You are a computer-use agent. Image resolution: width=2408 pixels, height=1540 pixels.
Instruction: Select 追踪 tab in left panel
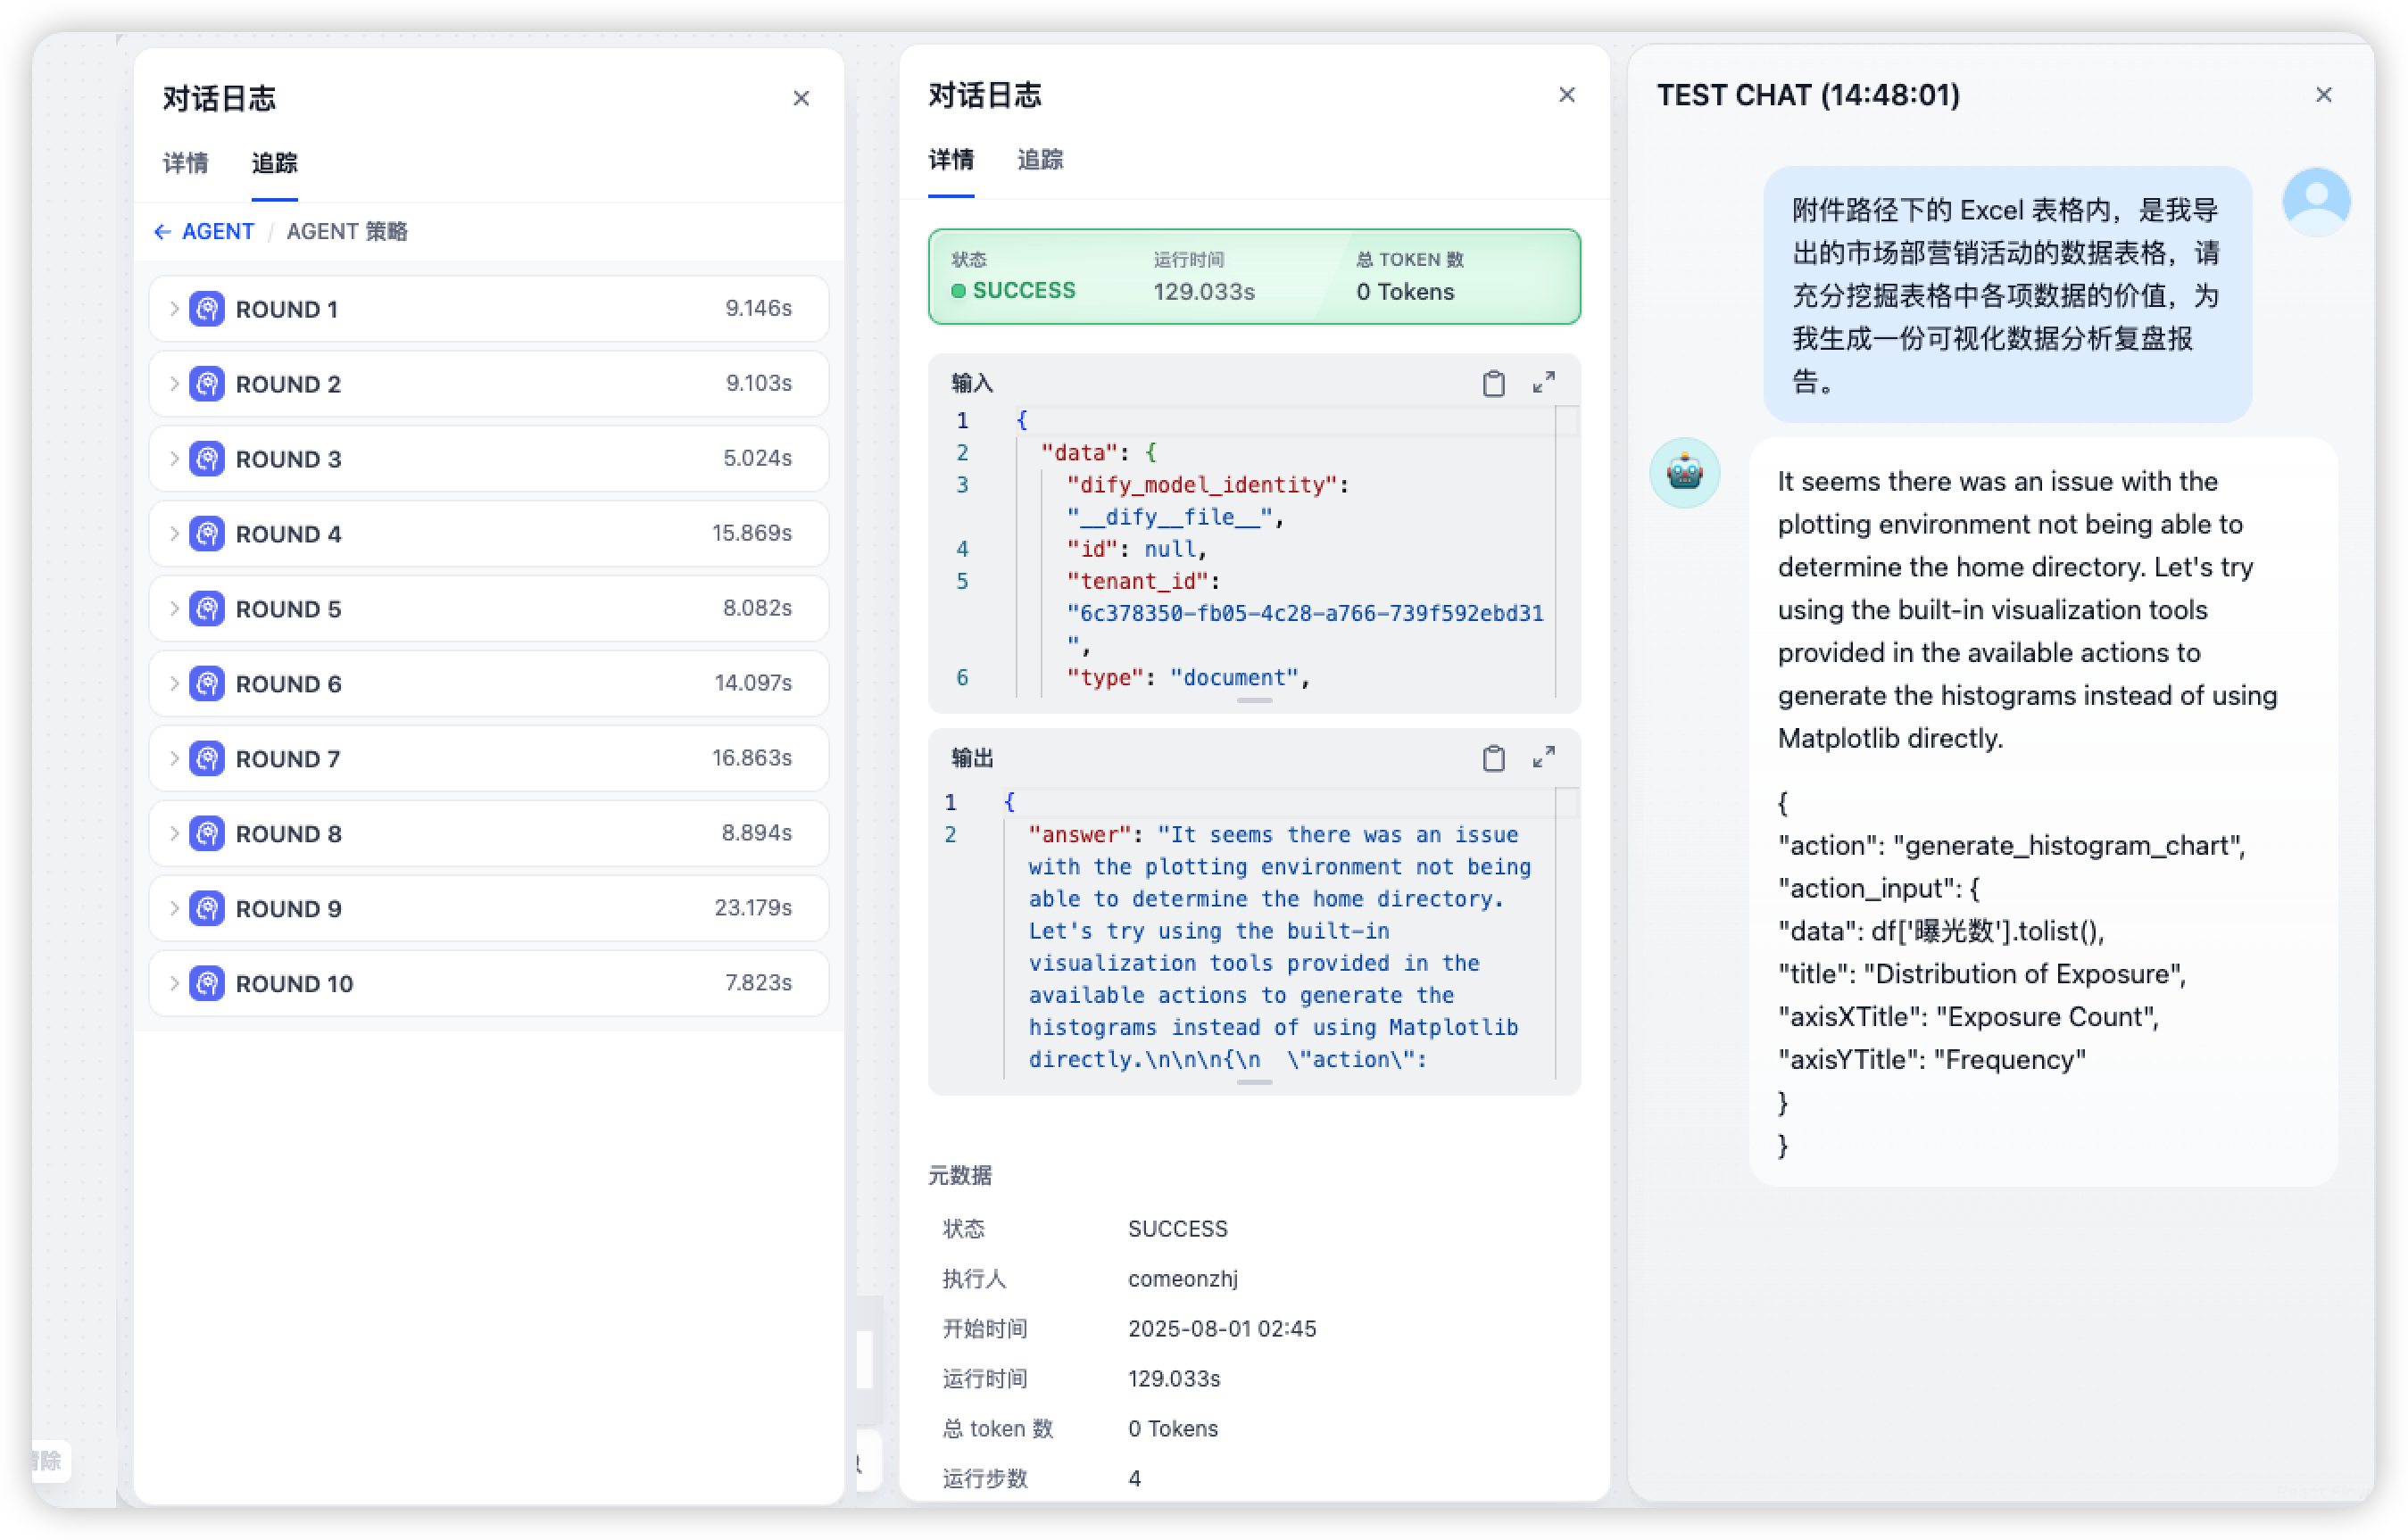(274, 163)
